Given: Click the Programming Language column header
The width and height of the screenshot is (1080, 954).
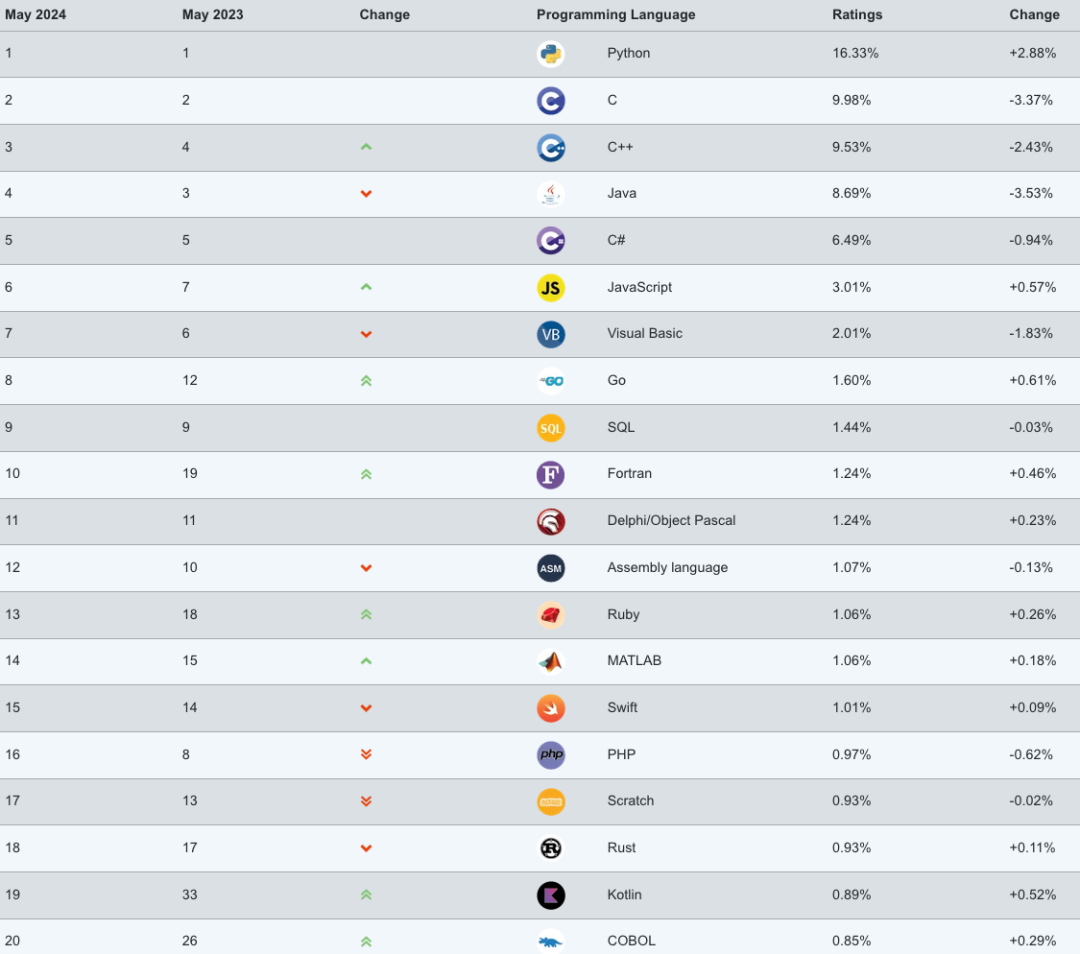Looking at the screenshot, I should [616, 14].
